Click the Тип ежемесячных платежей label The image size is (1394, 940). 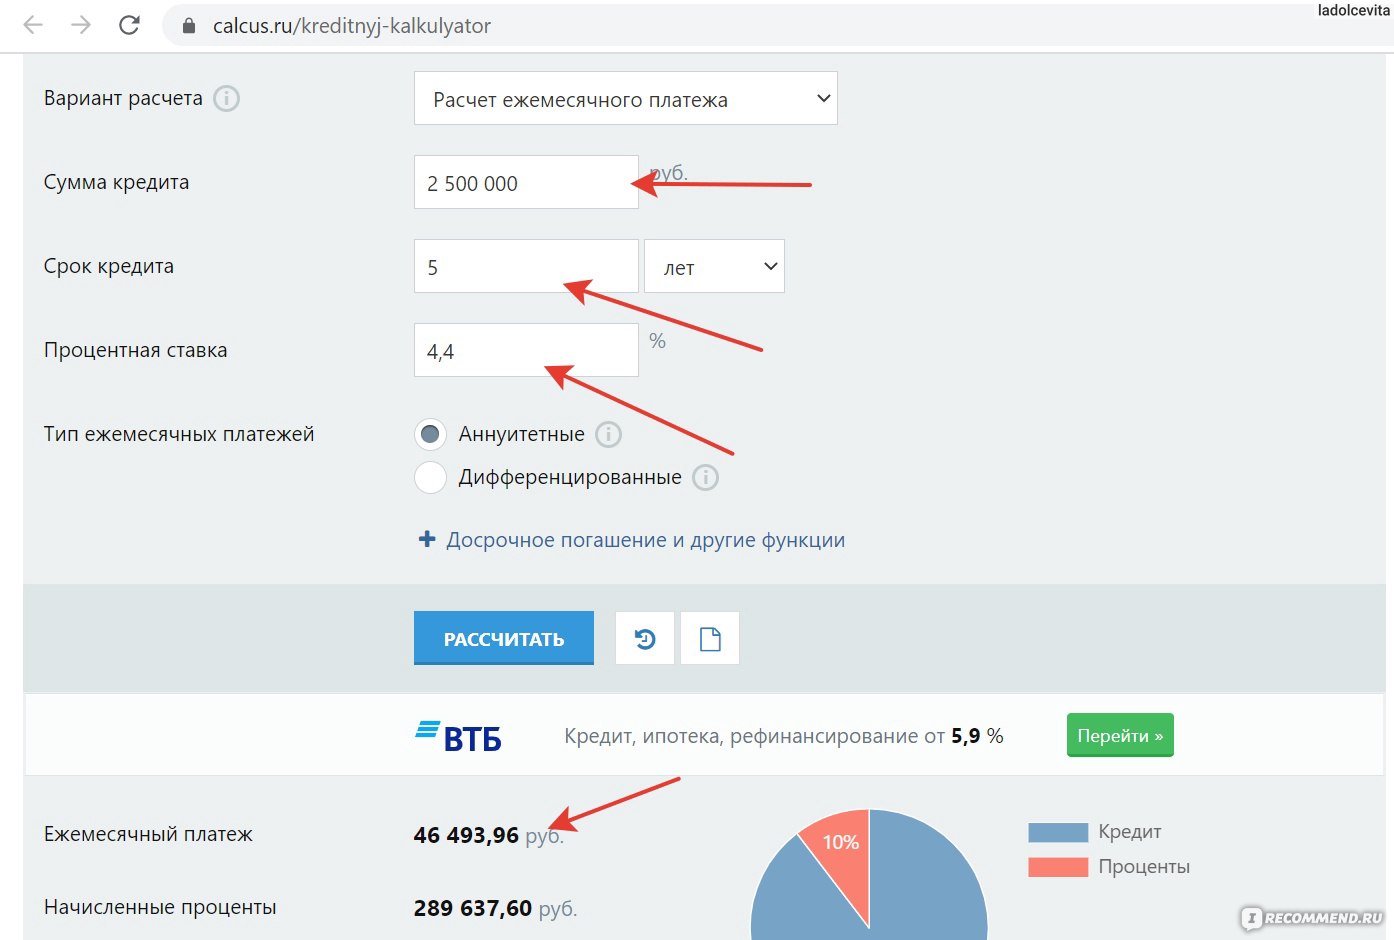pos(179,434)
